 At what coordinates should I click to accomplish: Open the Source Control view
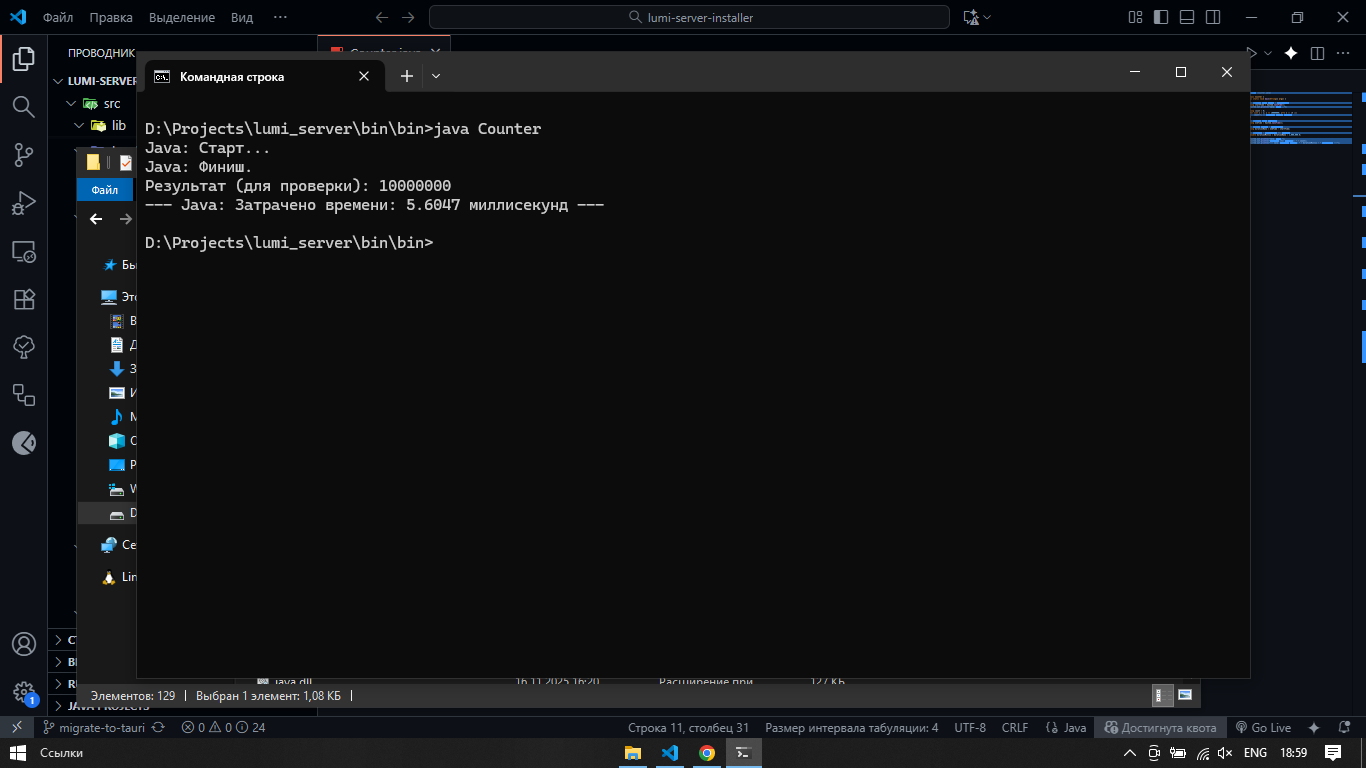[x=23, y=154]
